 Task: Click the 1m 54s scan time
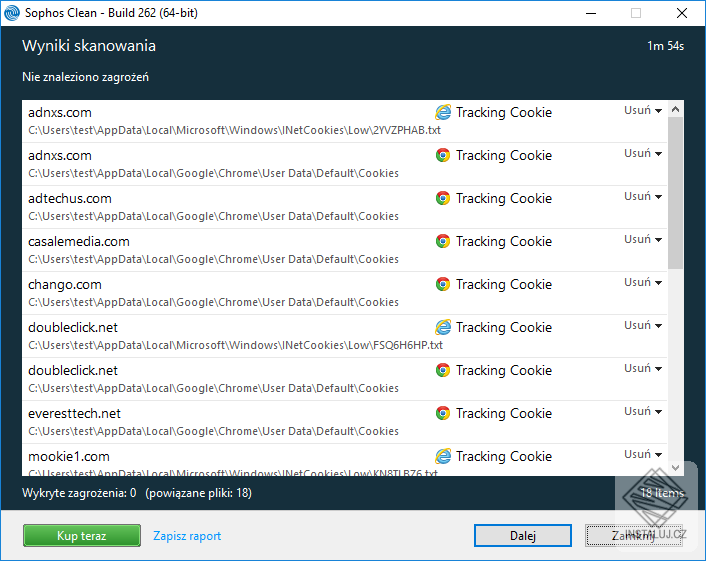pyautogui.click(x=665, y=46)
